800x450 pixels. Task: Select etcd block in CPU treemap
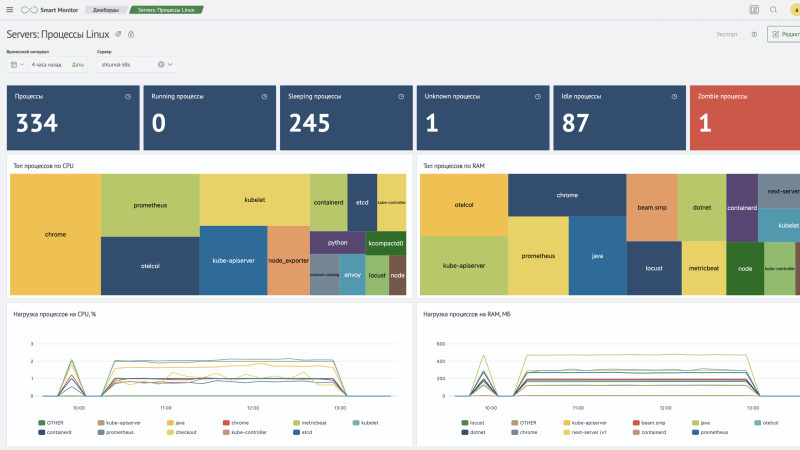point(362,202)
